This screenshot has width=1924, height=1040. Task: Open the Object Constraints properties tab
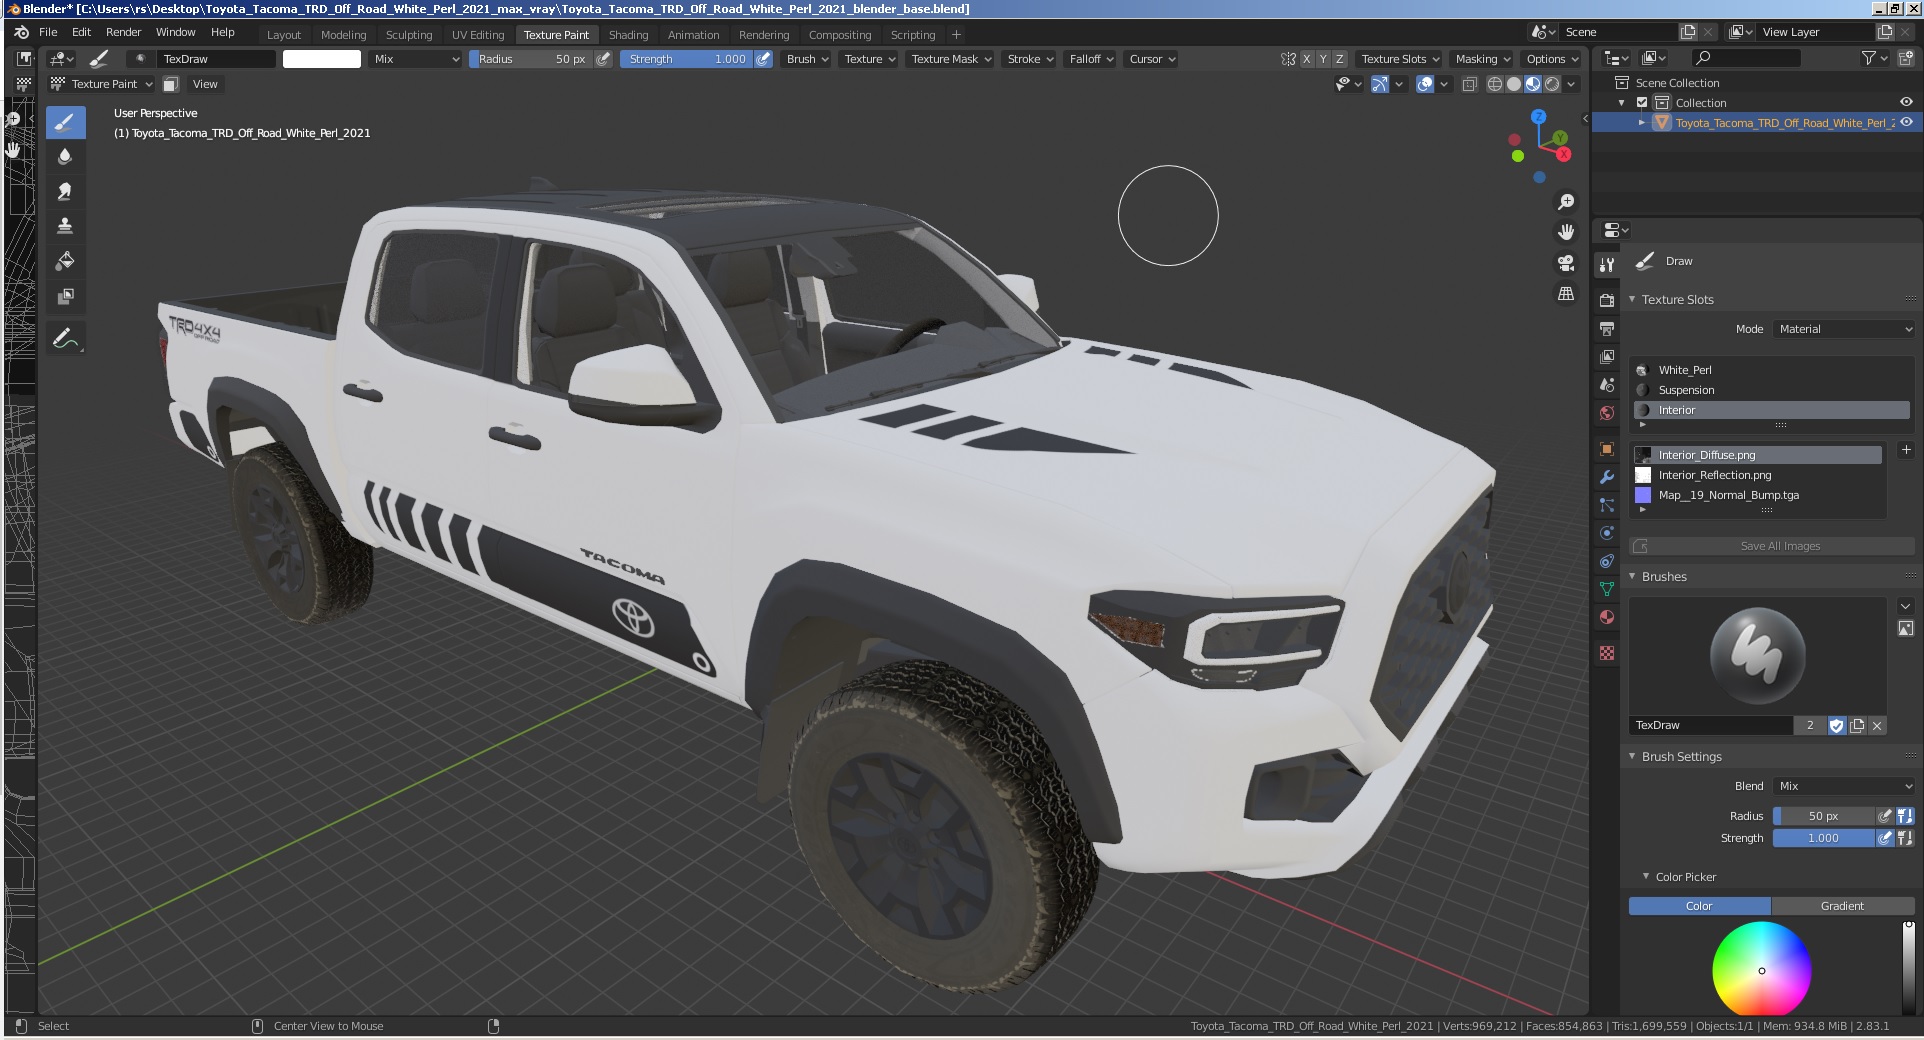click(x=1607, y=561)
